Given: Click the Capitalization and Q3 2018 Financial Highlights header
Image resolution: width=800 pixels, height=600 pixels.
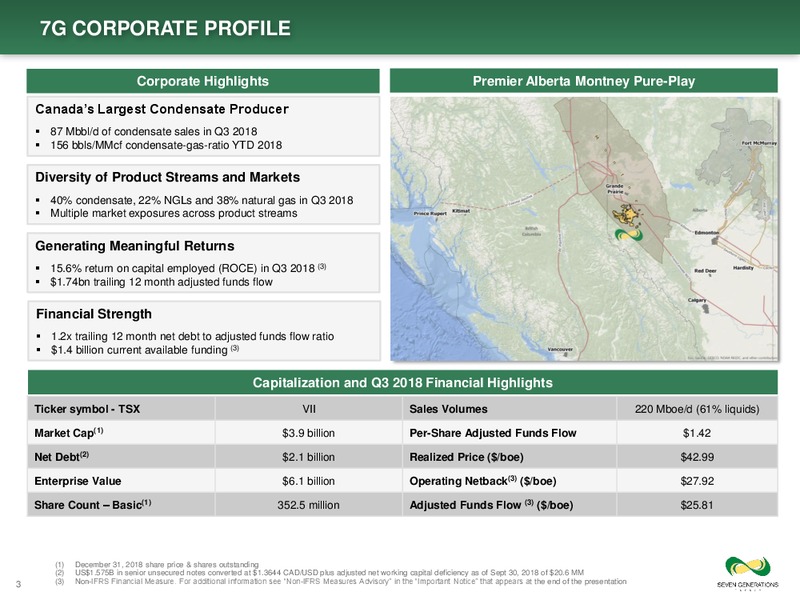Looking at the screenshot, I should coord(403,383).
